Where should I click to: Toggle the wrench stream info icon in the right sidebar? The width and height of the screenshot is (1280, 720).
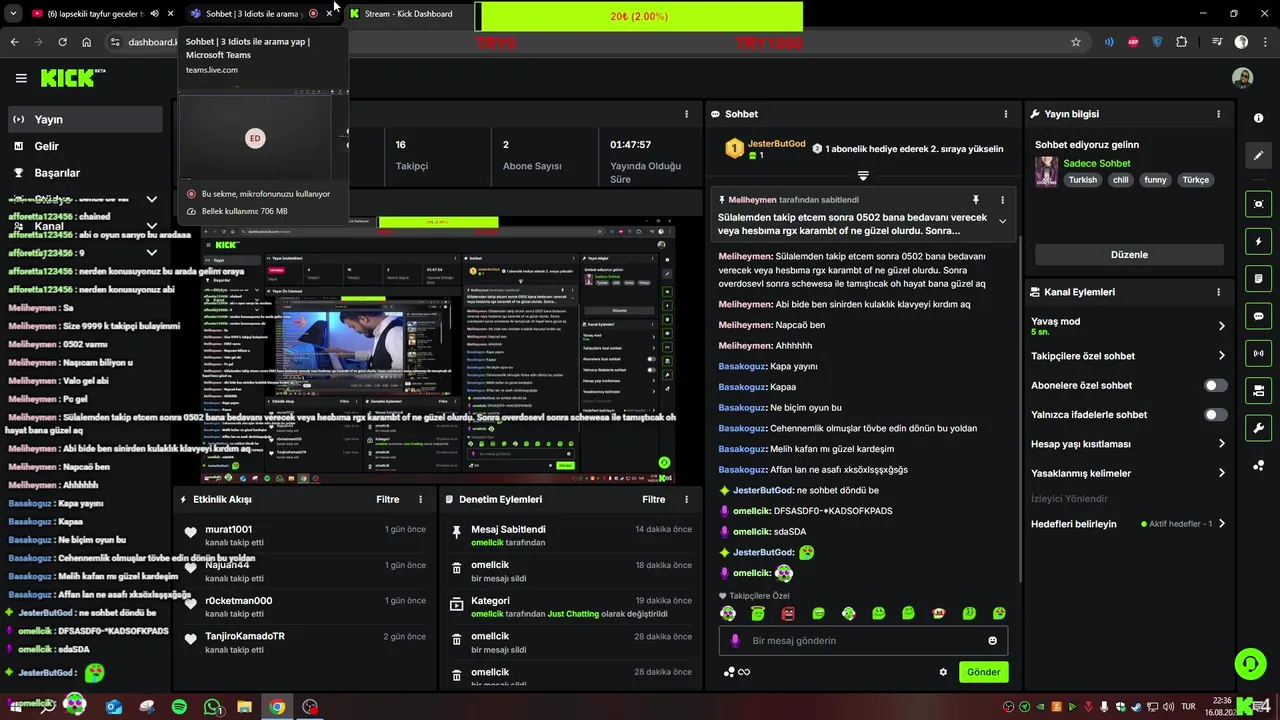point(1258,428)
